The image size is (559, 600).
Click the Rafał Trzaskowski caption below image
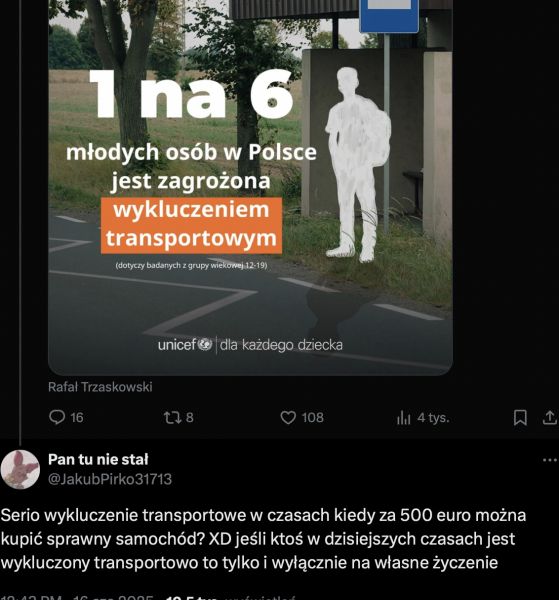coord(100,387)
